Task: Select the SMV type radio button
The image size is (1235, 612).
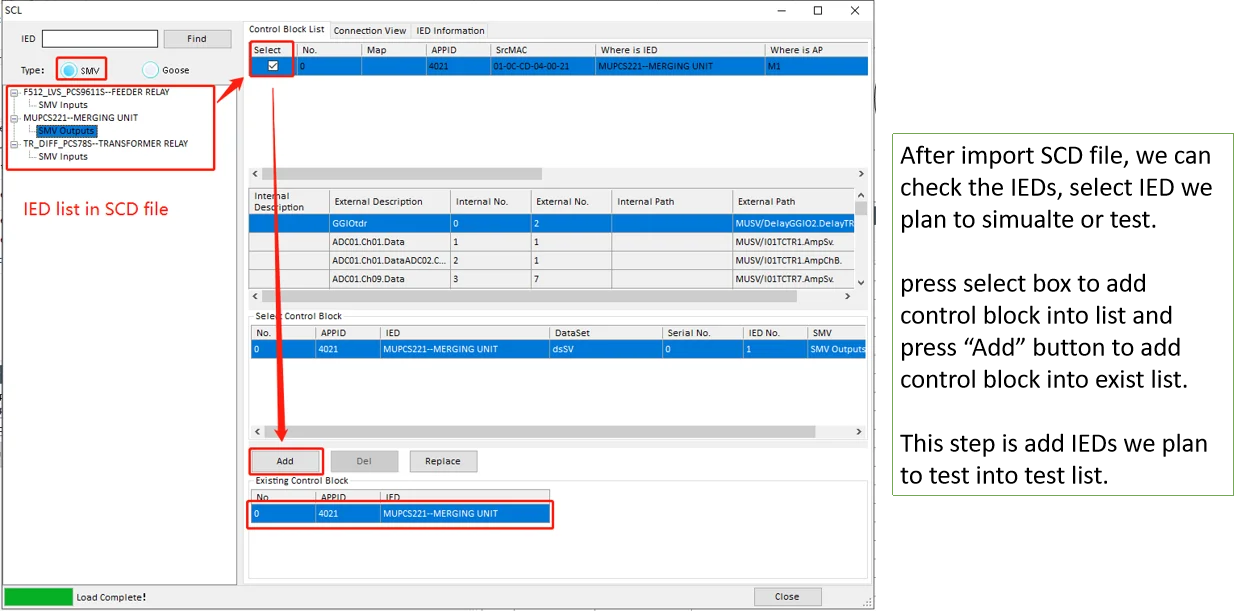Action: click(x=69, y=70)
